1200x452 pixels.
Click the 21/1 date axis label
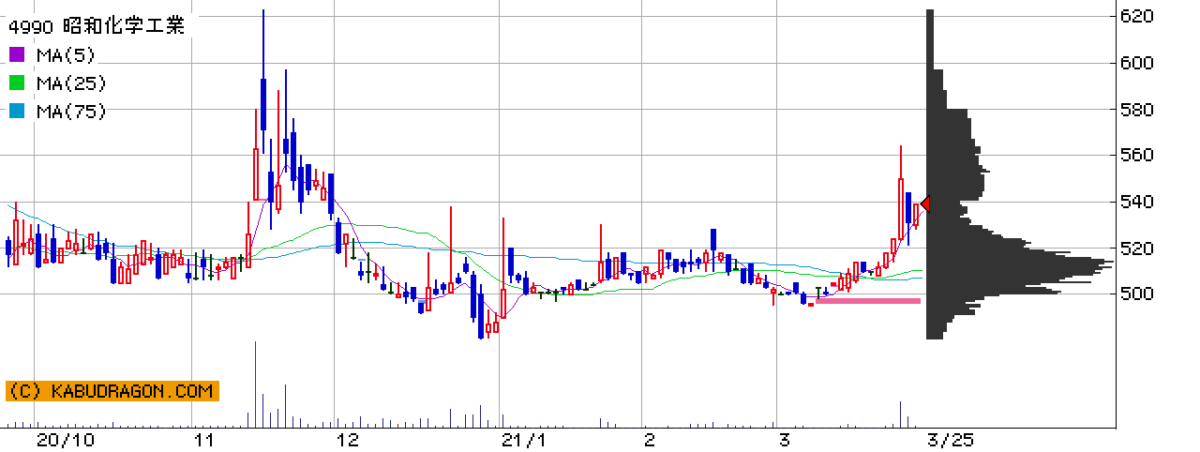pos(526,439)
